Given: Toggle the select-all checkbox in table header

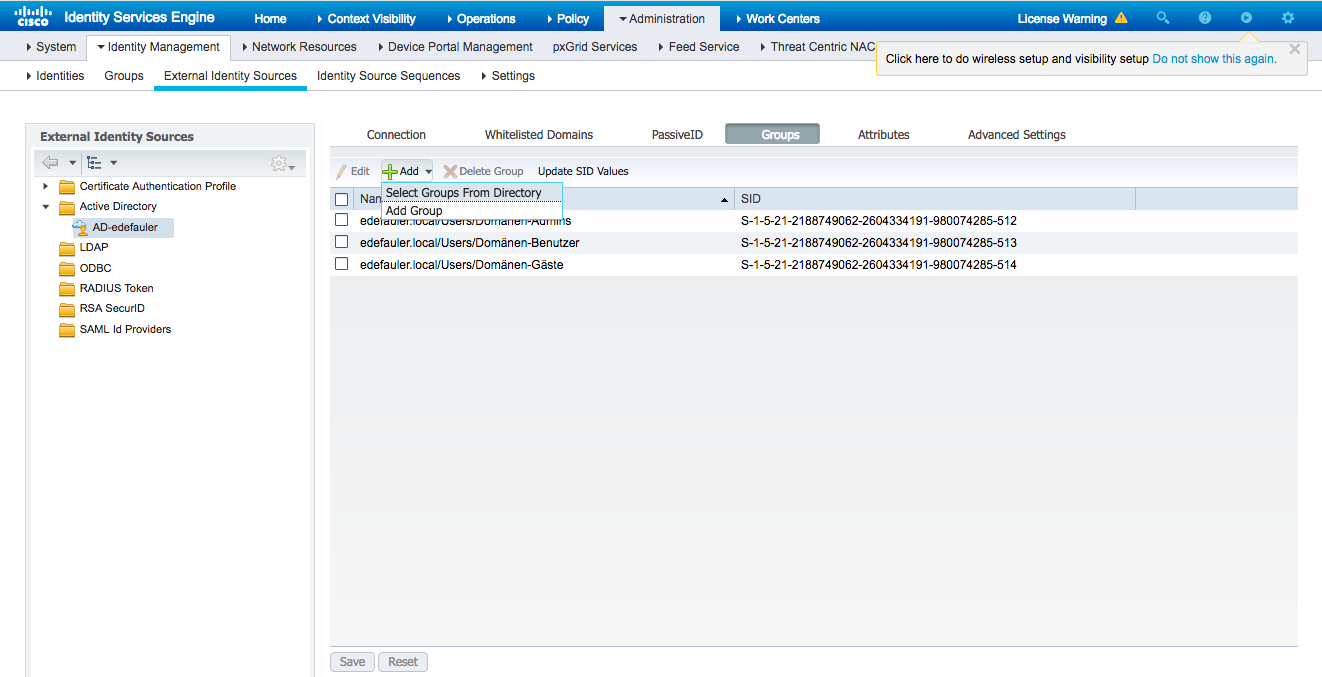Looking at the screenshot, I should pos(342,199).
